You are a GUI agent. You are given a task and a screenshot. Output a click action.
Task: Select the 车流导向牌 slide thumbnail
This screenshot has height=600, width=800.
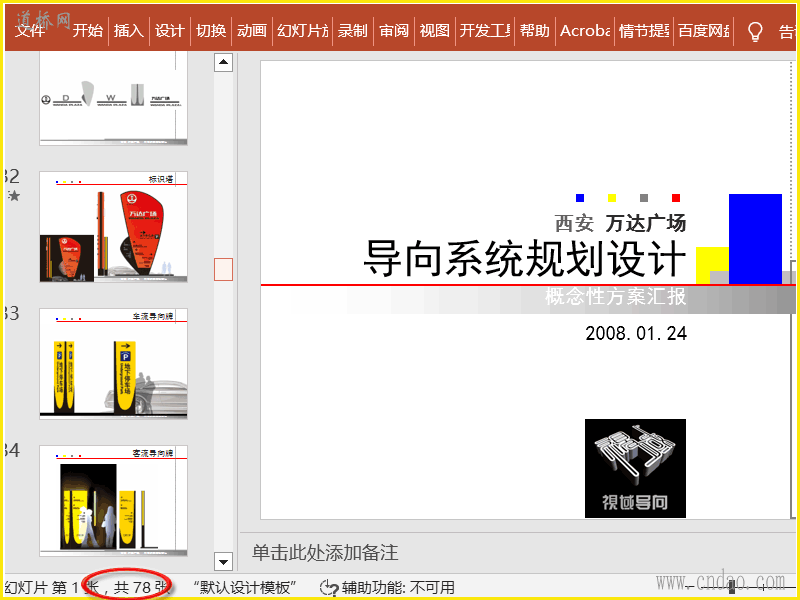point(113,364)
